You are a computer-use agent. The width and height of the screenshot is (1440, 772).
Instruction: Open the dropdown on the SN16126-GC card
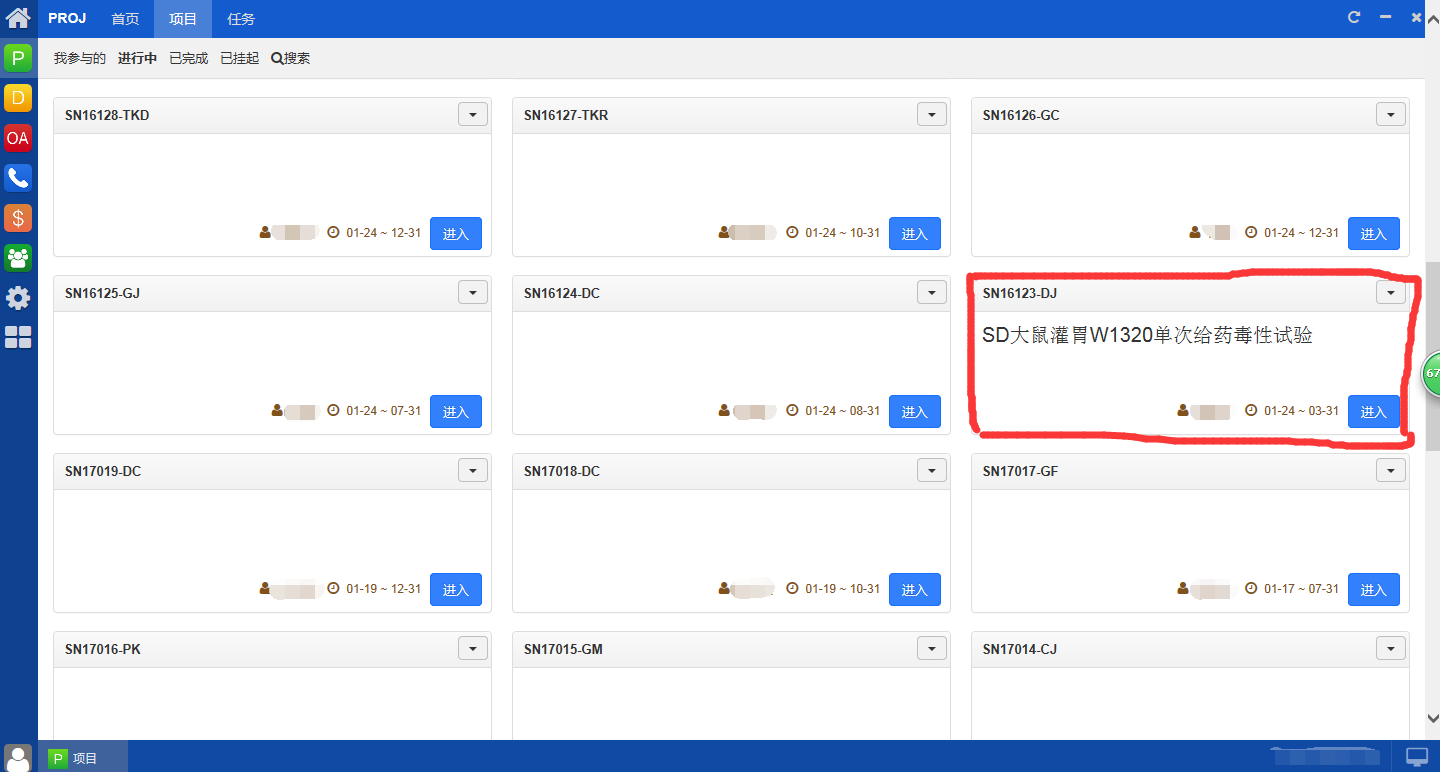[1391, 115]
